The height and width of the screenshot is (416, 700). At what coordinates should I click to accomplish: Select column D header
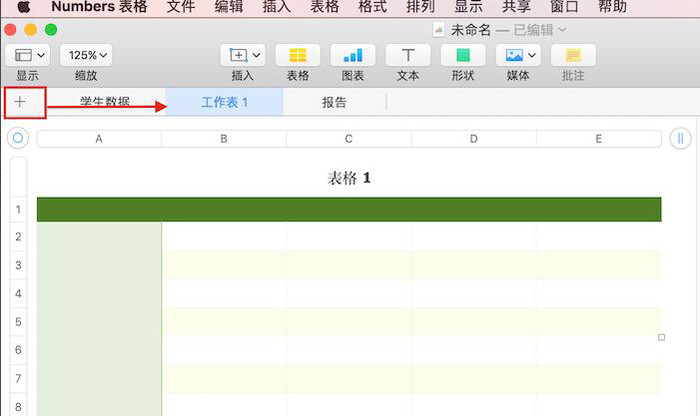point(474,139)
